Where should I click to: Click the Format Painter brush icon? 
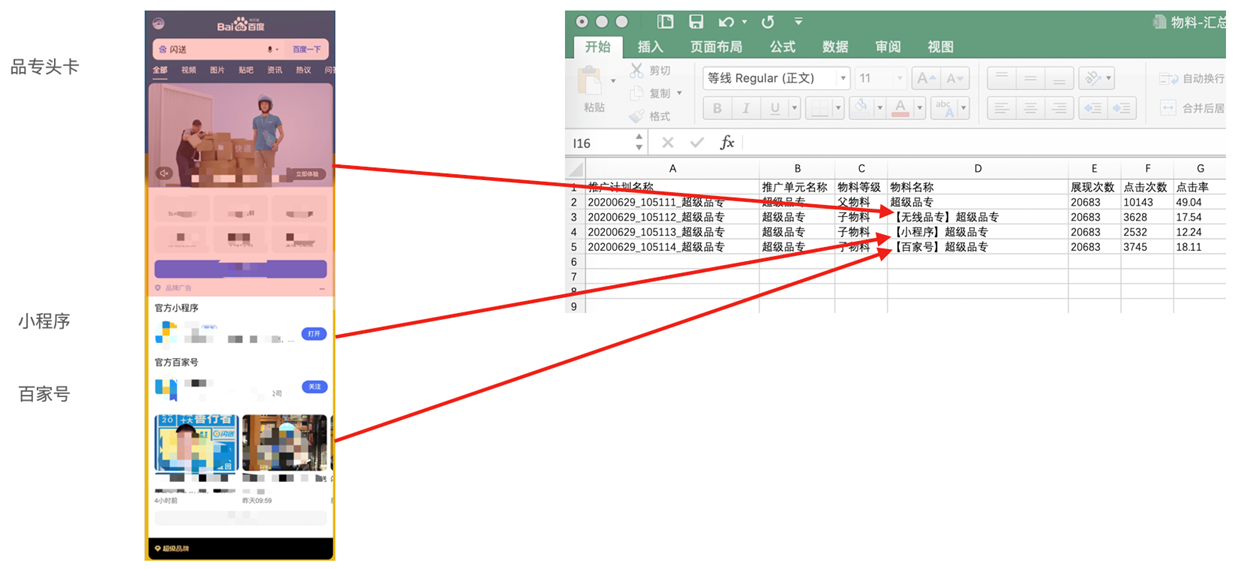(636, 116)
